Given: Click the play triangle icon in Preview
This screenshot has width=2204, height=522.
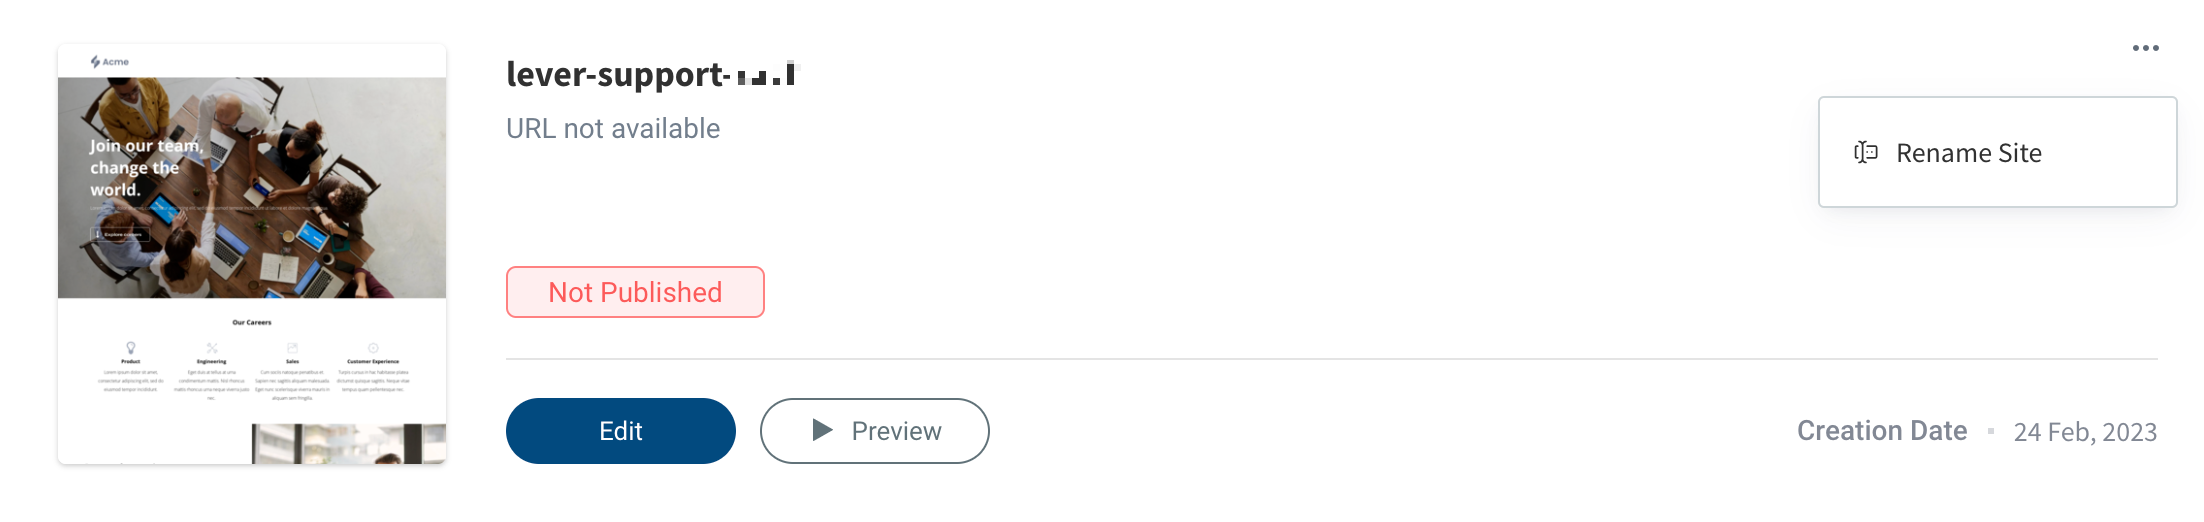Looking at the screenshot, I should tap(822, 430).
